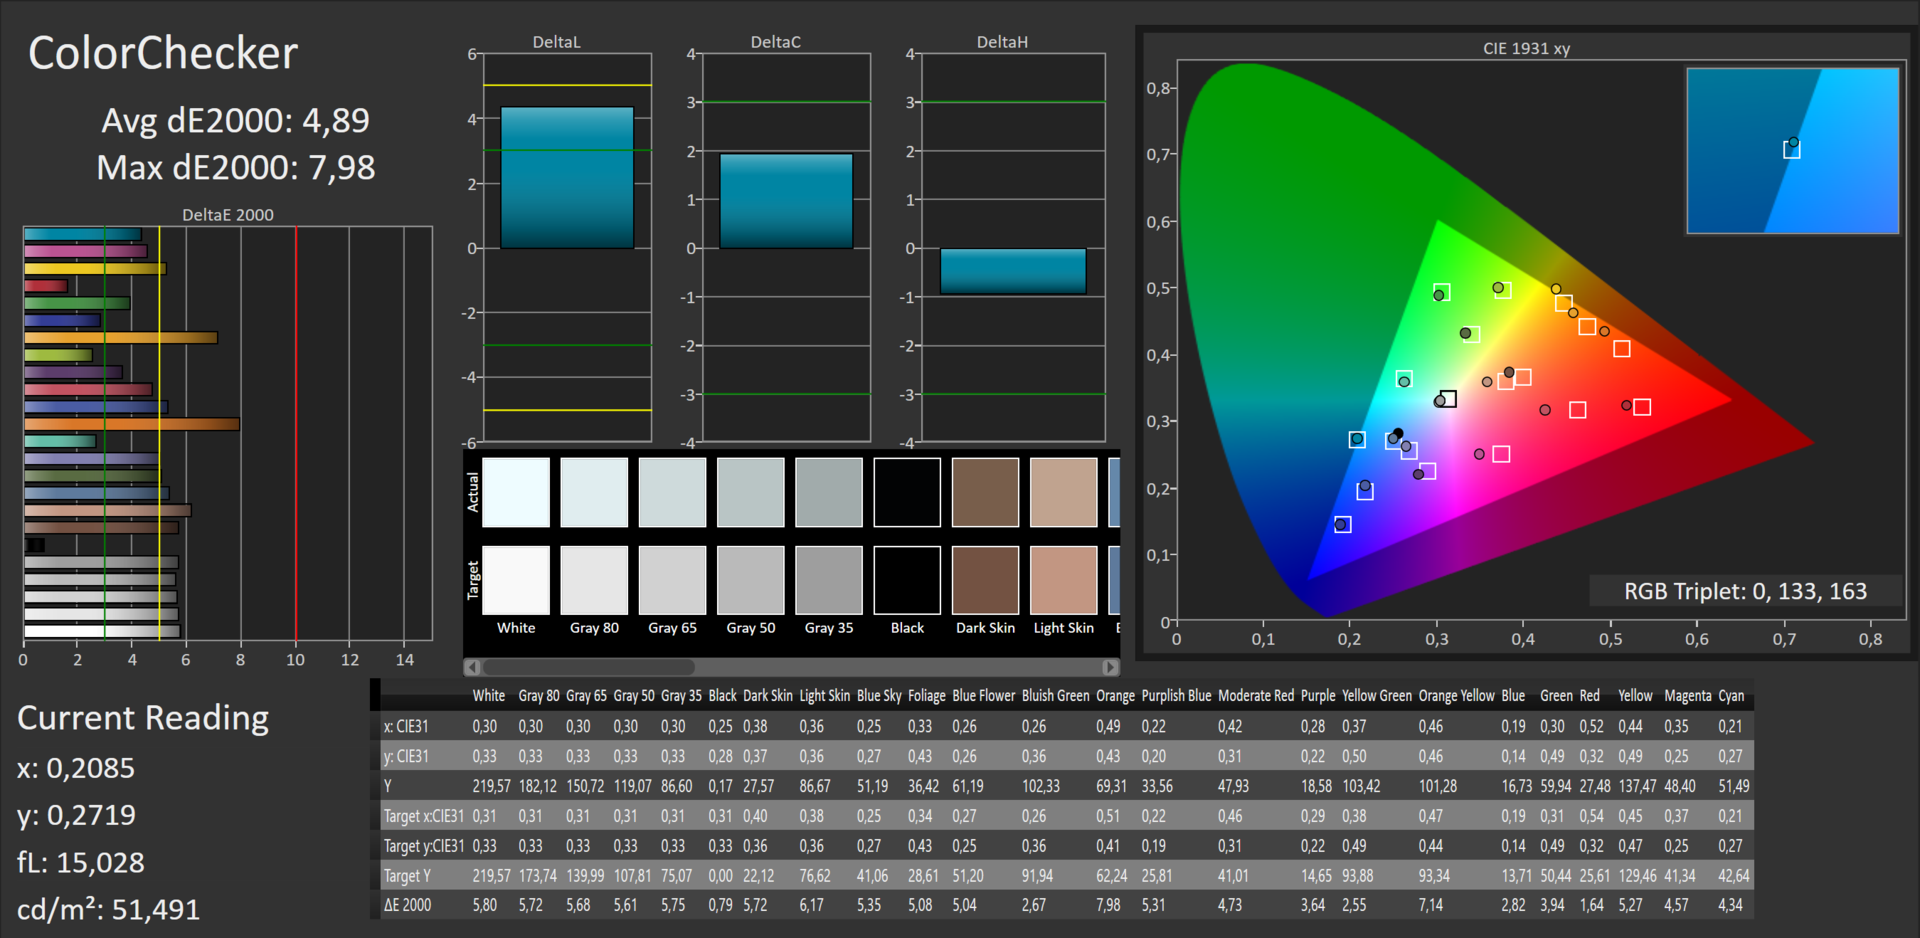Click the left arrow of the swatch scrollbar

(472, 667)
